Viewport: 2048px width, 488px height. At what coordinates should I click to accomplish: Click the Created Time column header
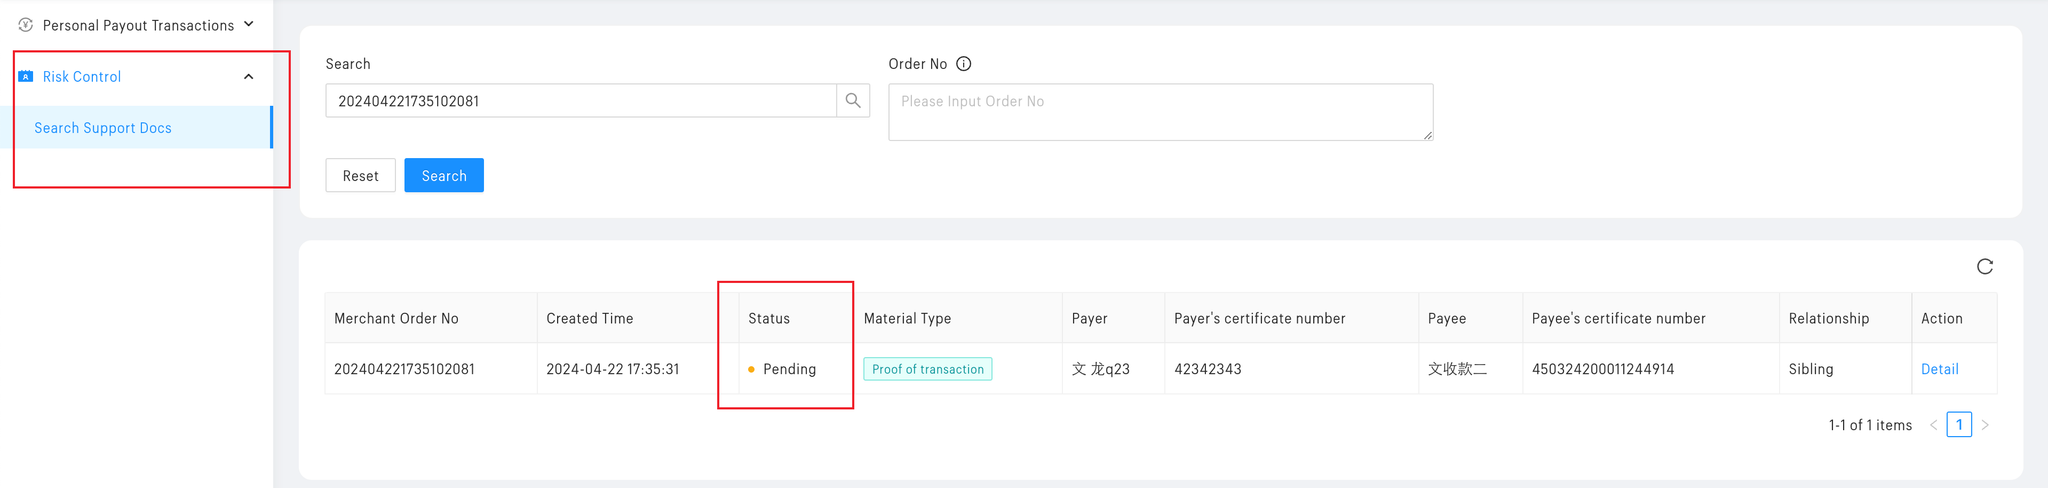click(x=590, y=318)
